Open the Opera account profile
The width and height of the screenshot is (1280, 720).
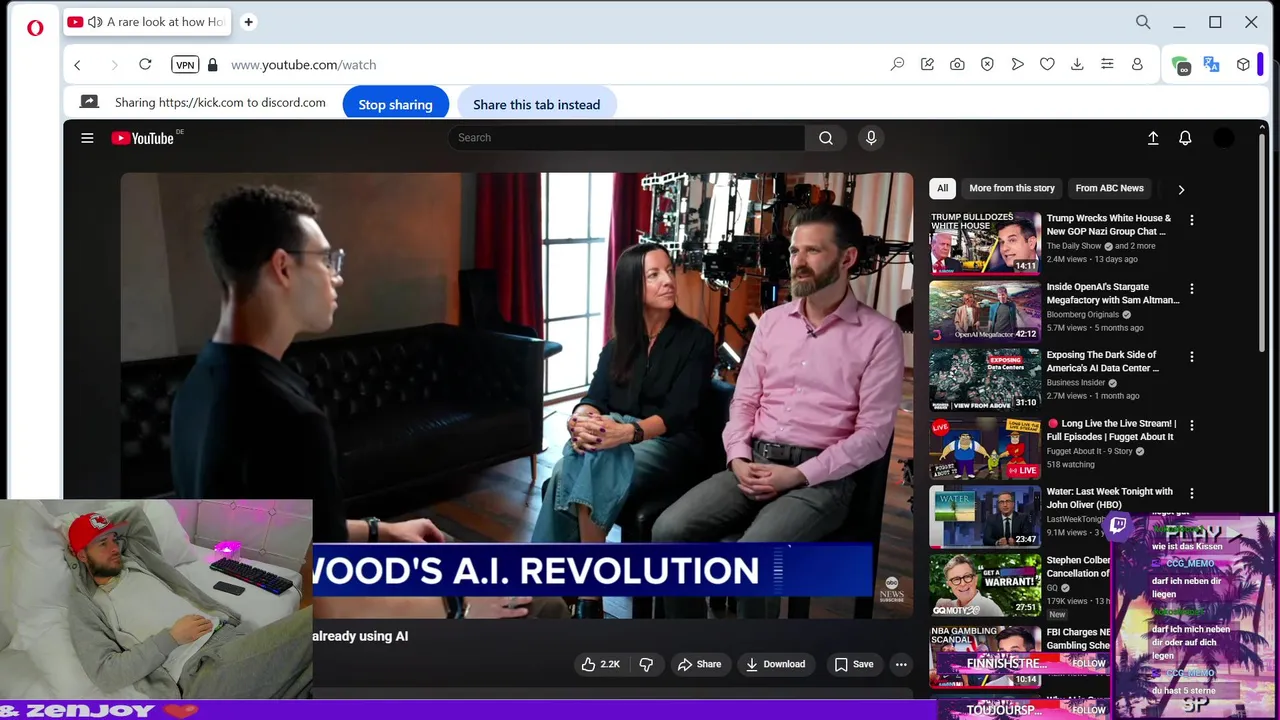point(1137,64)
